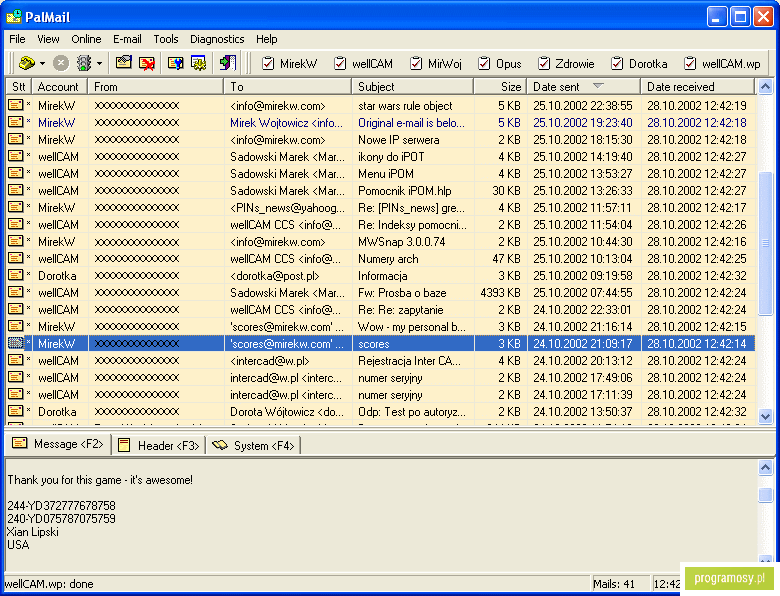
Task: Click the message pane scrollbar thumb
Action: 765,495
